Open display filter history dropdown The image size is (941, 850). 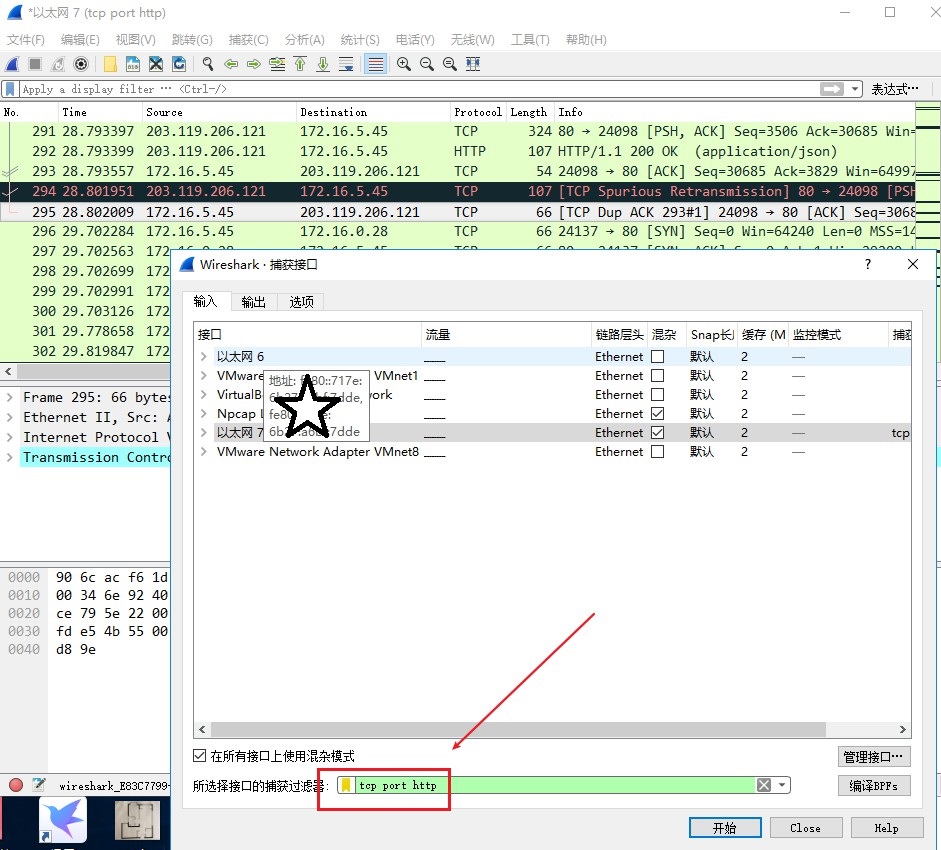click(x=855, y=89)
